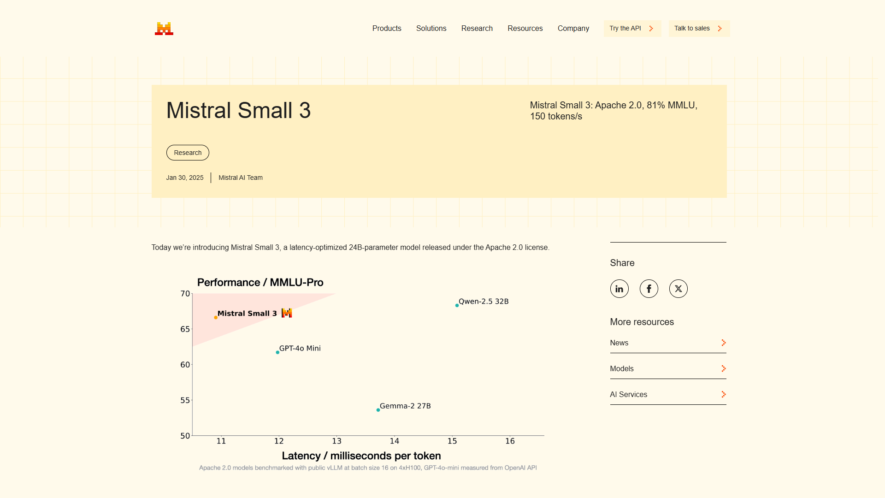Select the Research tag pill

(187, 152)
